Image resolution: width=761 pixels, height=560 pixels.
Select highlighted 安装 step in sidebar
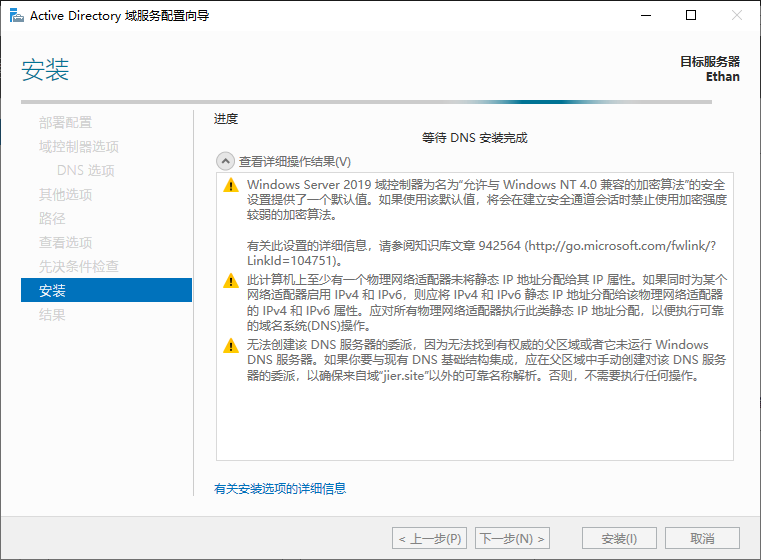(106, 290)
